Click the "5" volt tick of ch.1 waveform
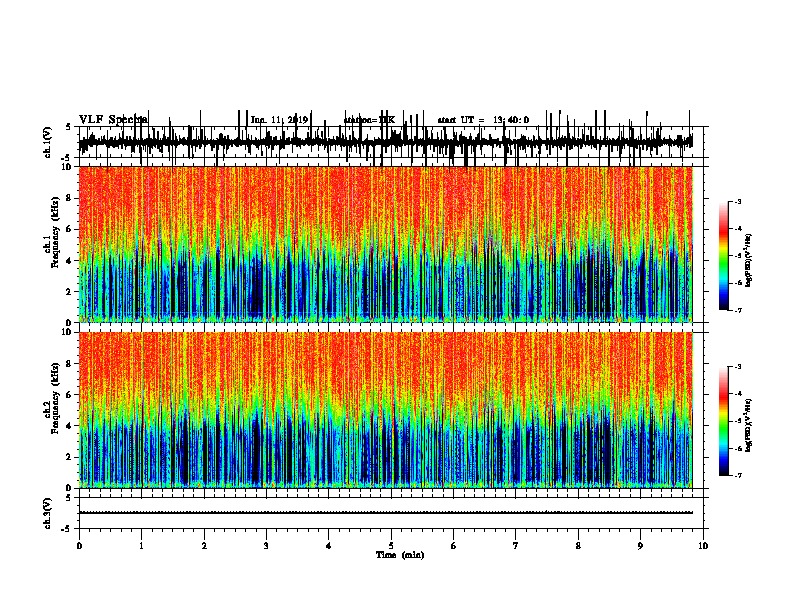Screen dimensions: 792x612 tap(68, 127)
